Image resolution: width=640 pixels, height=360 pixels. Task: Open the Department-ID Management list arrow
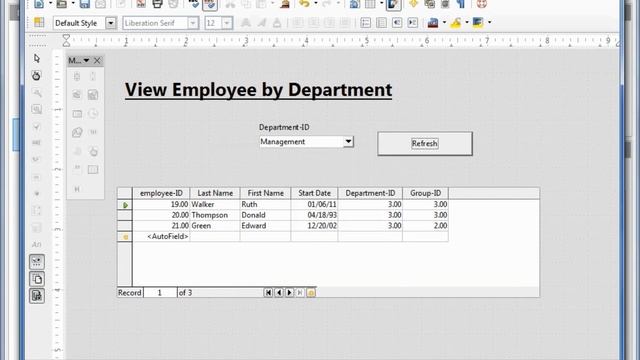pos(348,142)
